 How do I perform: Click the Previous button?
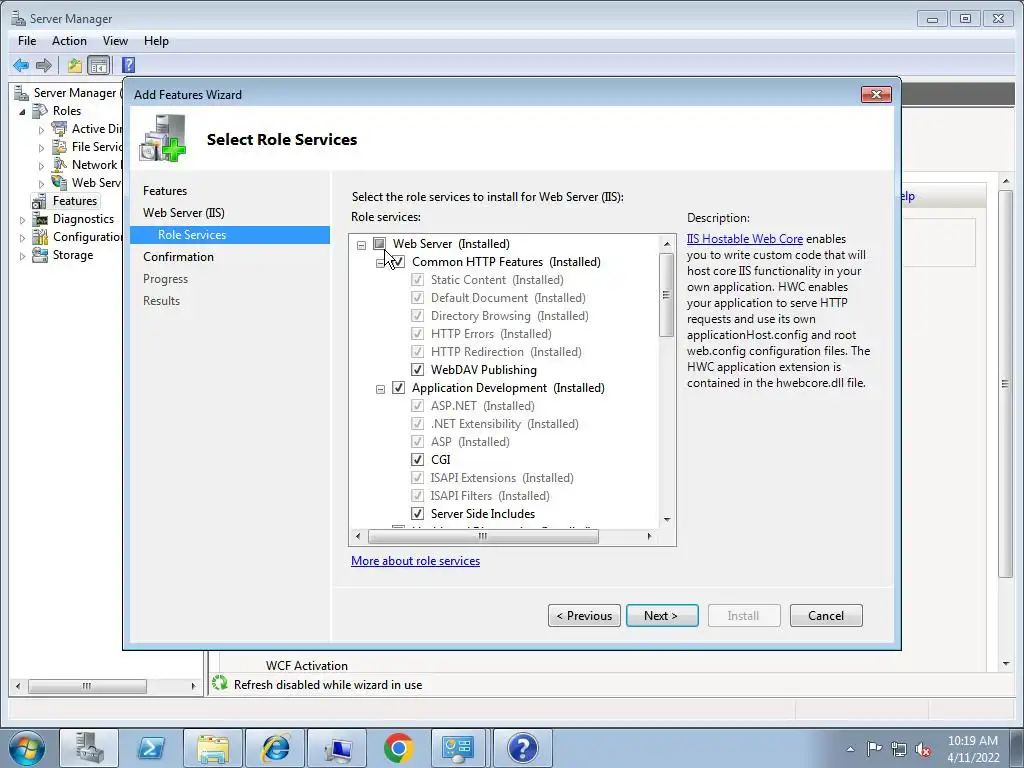[584, 616]
